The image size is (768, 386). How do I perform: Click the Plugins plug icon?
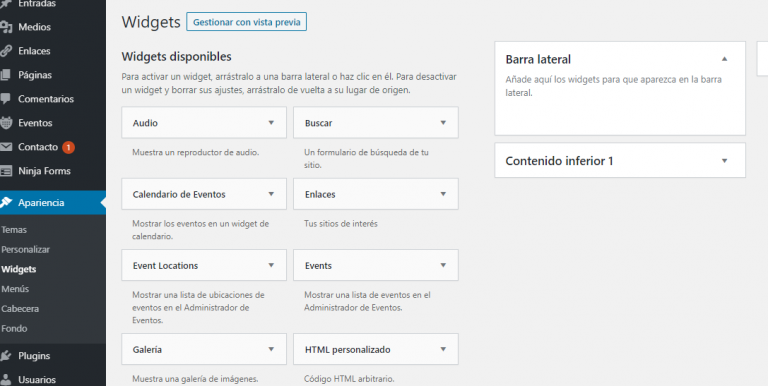coord(5,356)
